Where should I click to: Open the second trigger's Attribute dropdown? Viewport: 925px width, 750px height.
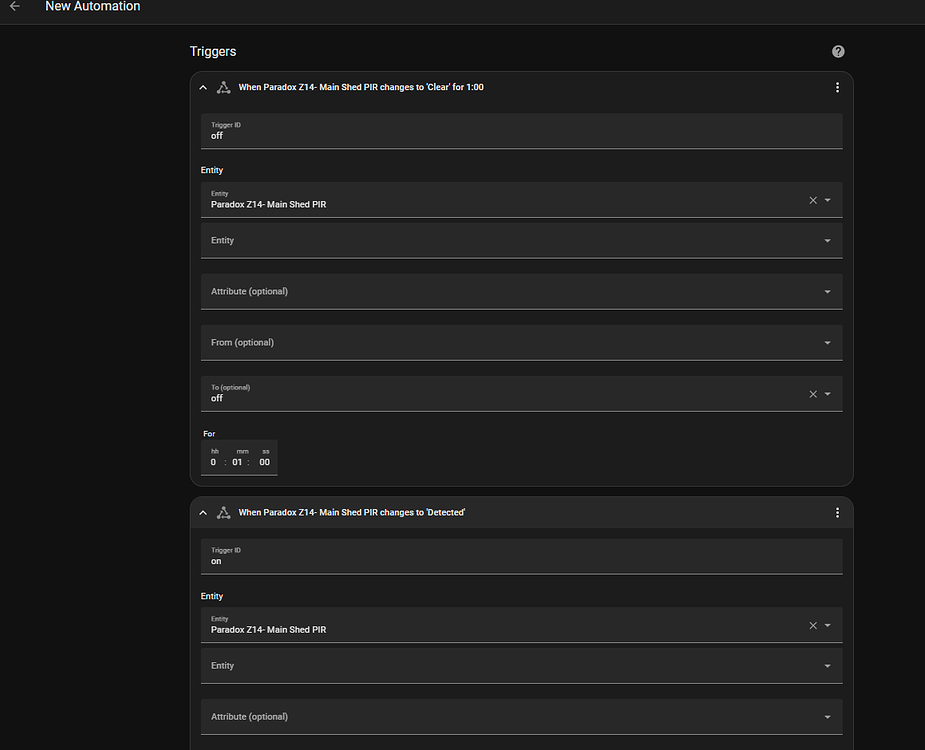pos(827,716)
